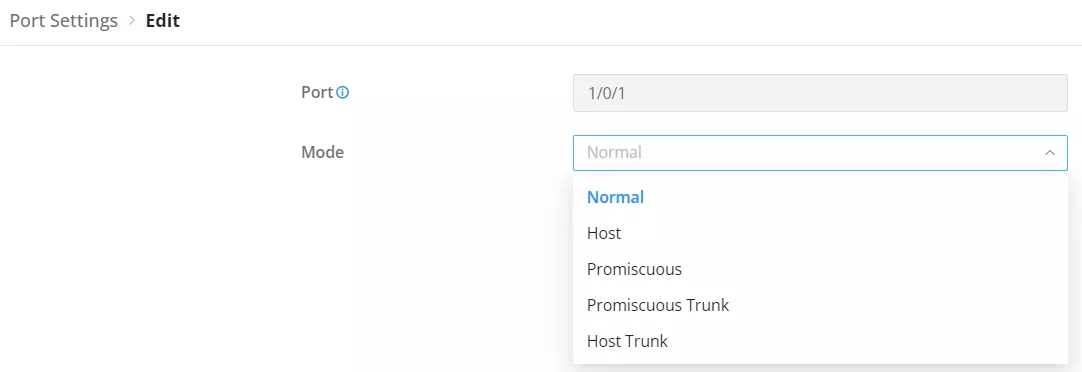Viewport: 1082px width, 372px height.
Task: Choose Host from the Mode list
Action: point(820,233)
